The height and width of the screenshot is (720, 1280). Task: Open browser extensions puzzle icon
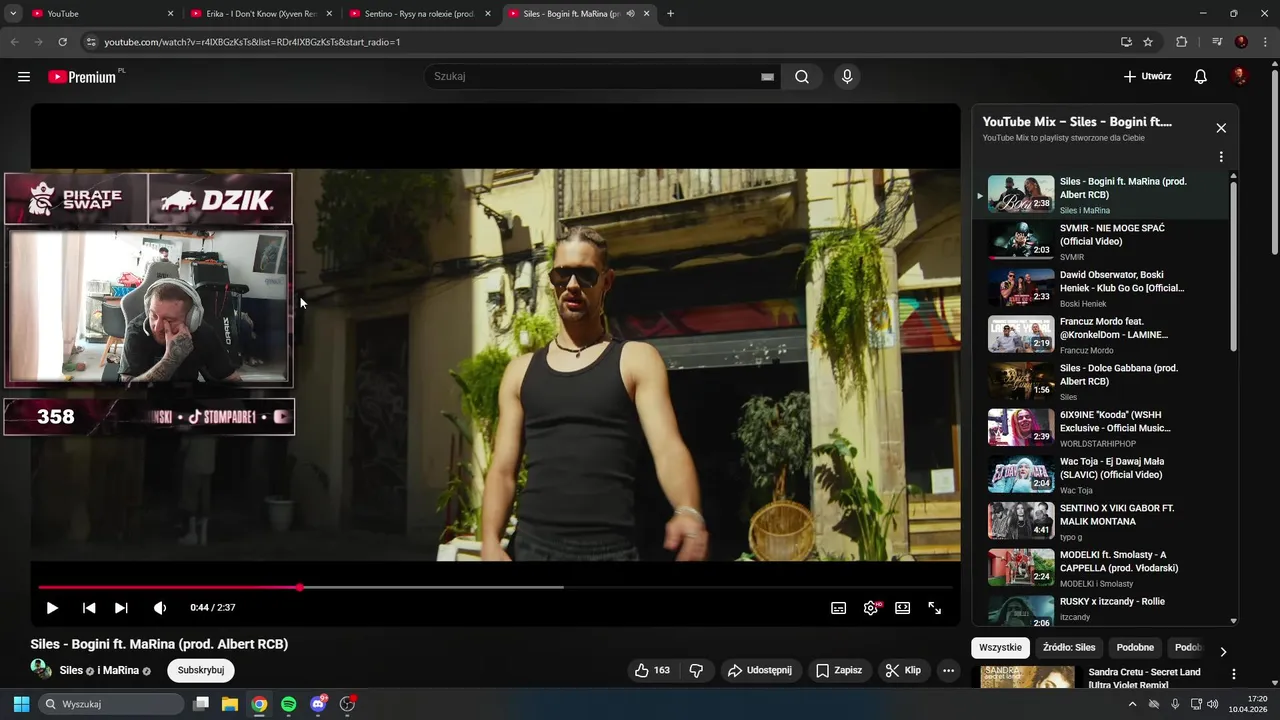1182,42
